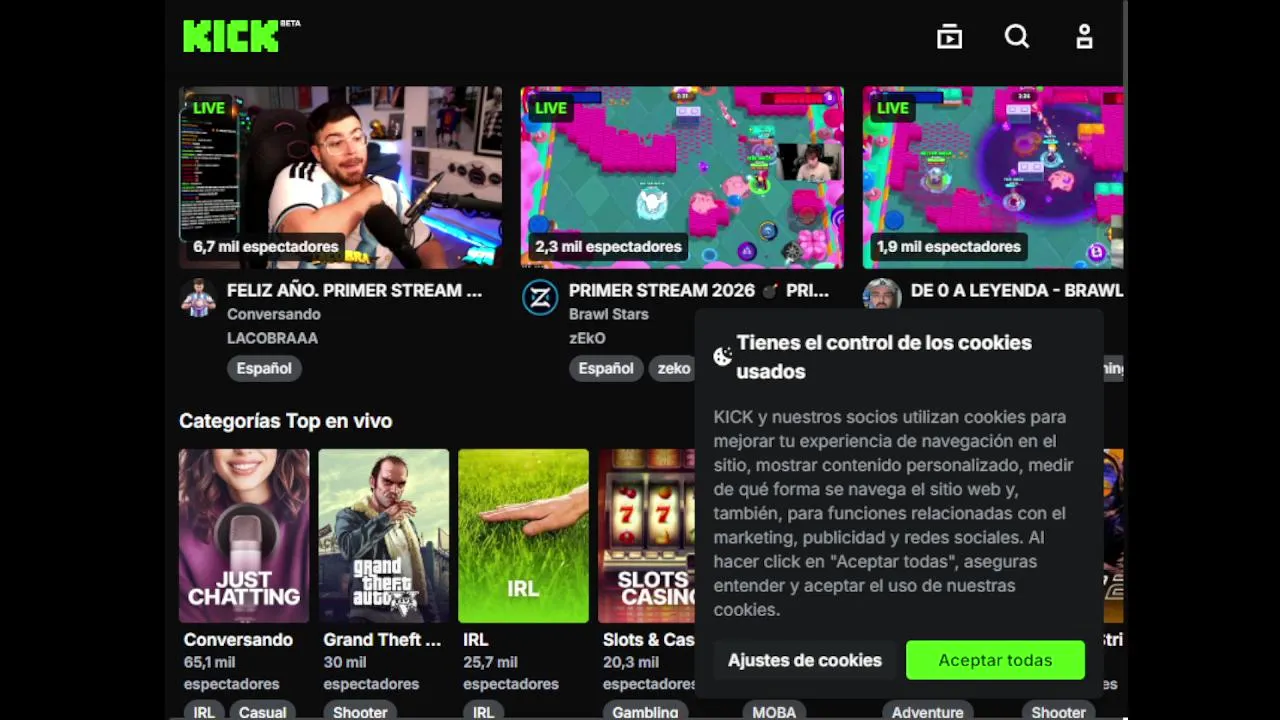Select IRL tag under IRL category

(x=483, y=712)
